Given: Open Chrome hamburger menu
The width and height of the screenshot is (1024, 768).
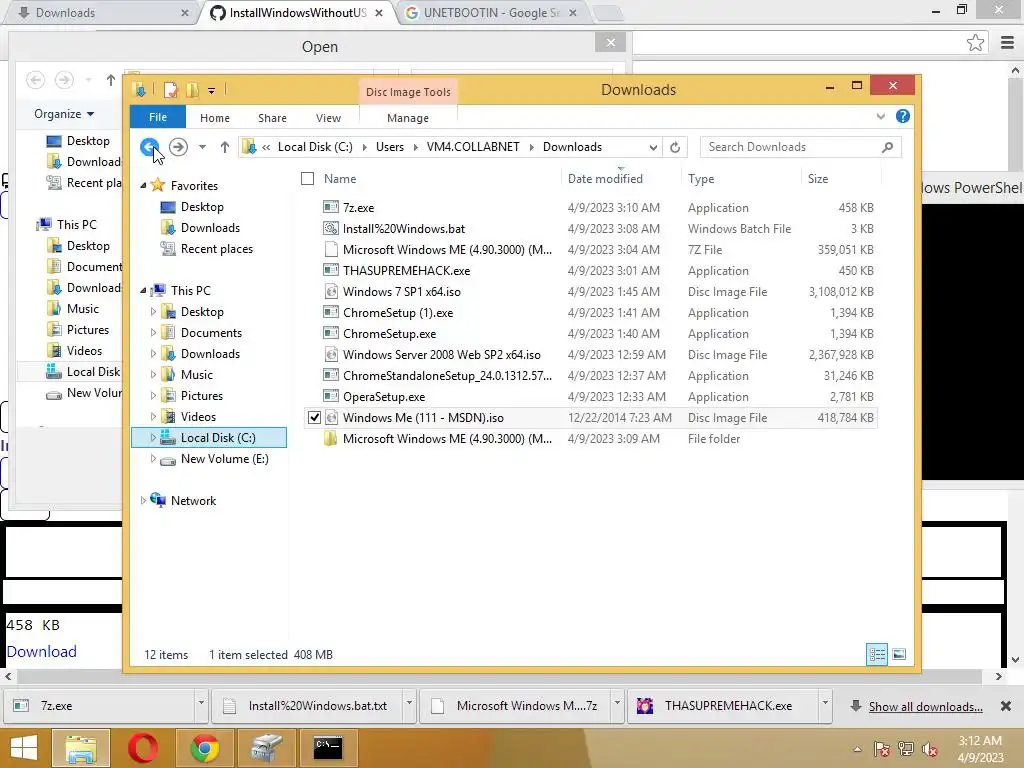Looking at the screenshot, I should coord(1007,43).
